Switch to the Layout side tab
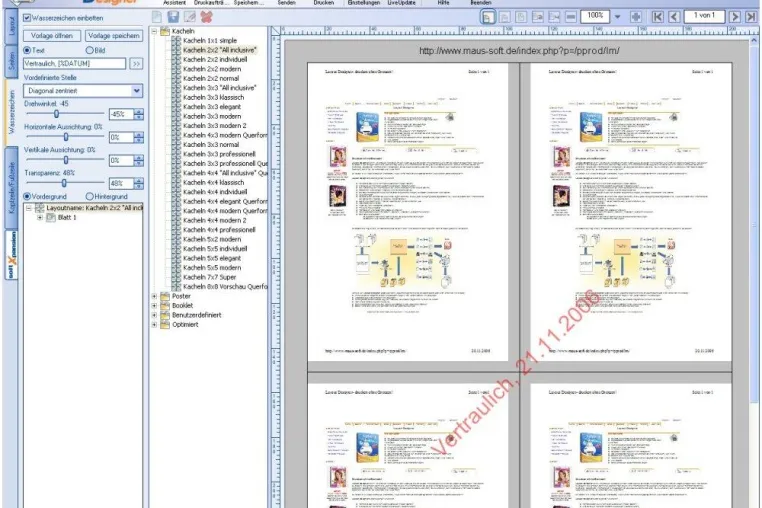Screen dimensions: 762x508 12,26
